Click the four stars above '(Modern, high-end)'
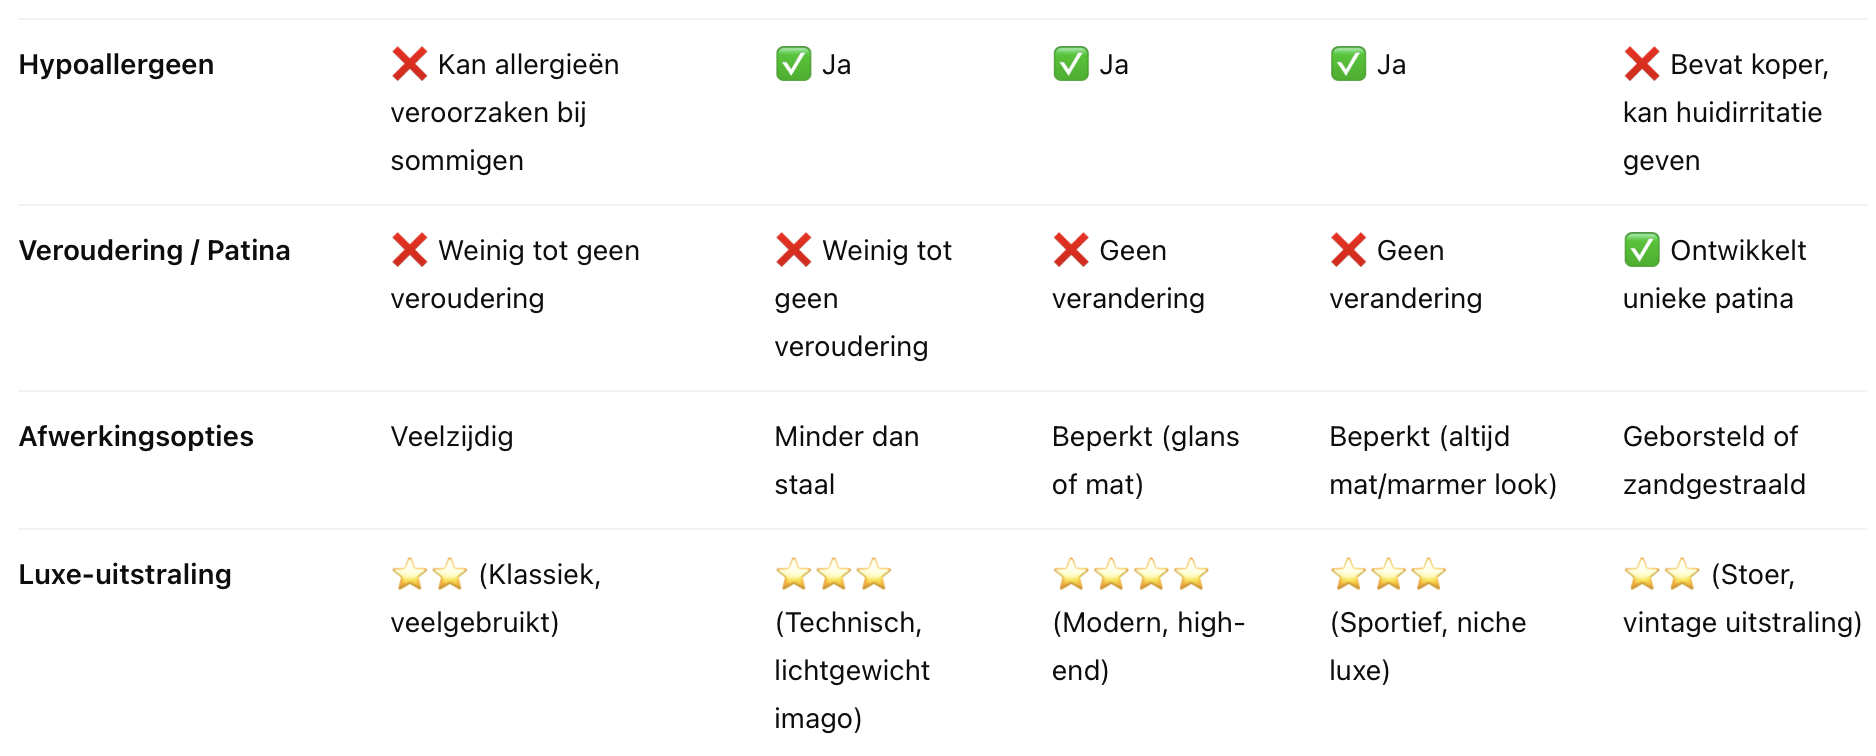1876x756 pixels. click(x=1131, y=574)
